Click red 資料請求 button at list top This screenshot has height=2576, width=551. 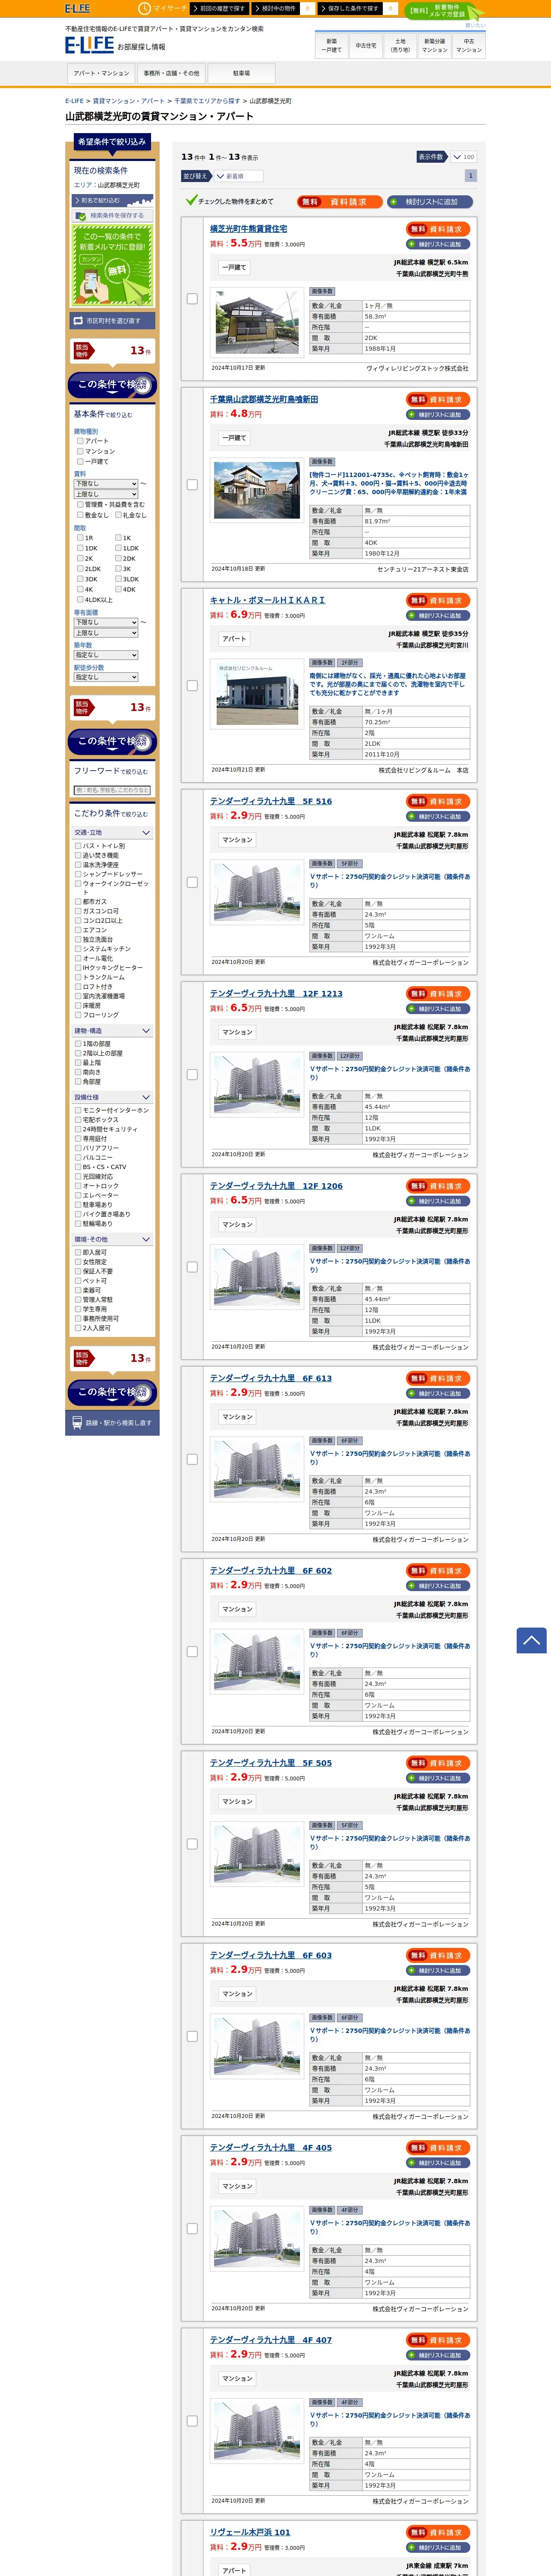[340, 202]
